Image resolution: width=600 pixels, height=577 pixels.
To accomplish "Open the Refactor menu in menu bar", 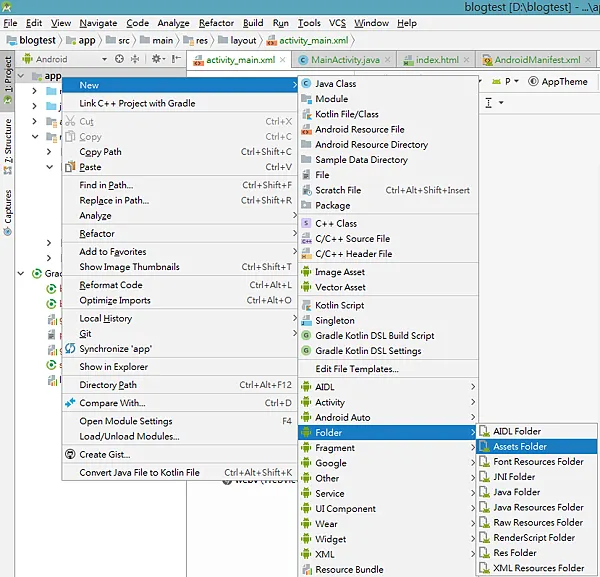I will (216, 23).
